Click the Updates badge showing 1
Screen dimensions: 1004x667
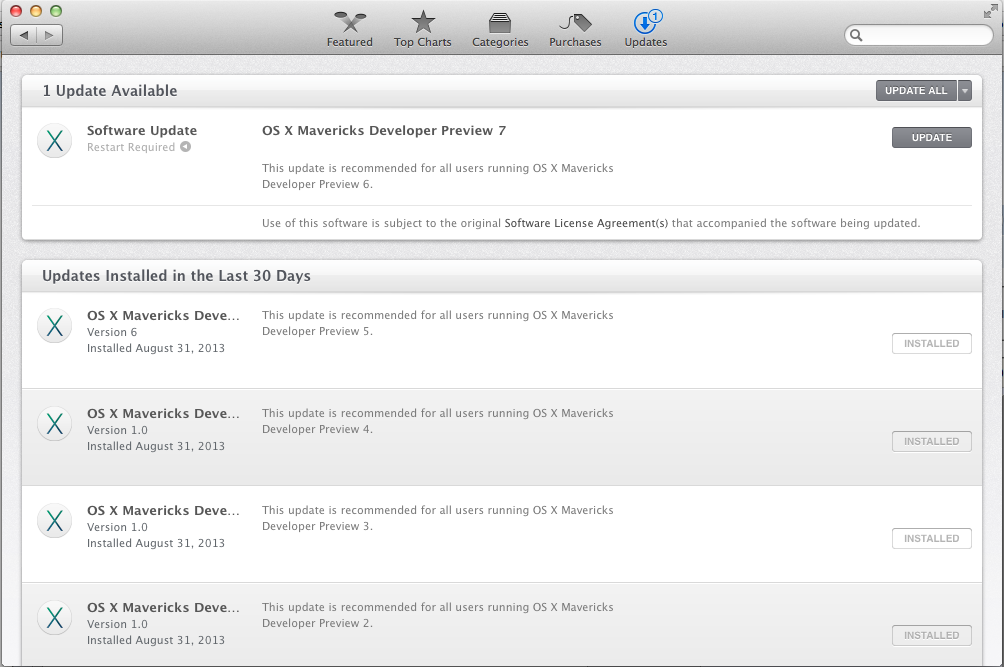click(x=655, y=16)
